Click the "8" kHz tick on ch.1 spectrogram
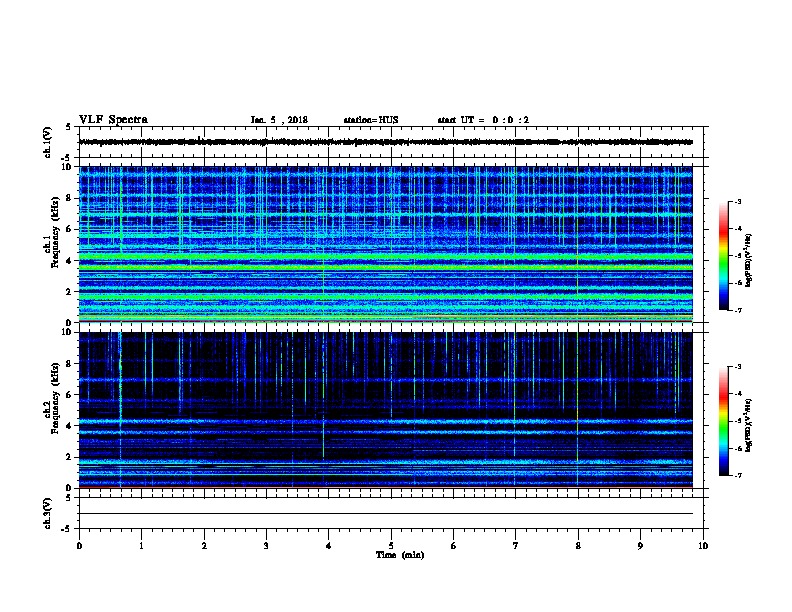792x612 pixels. (69, 198)
